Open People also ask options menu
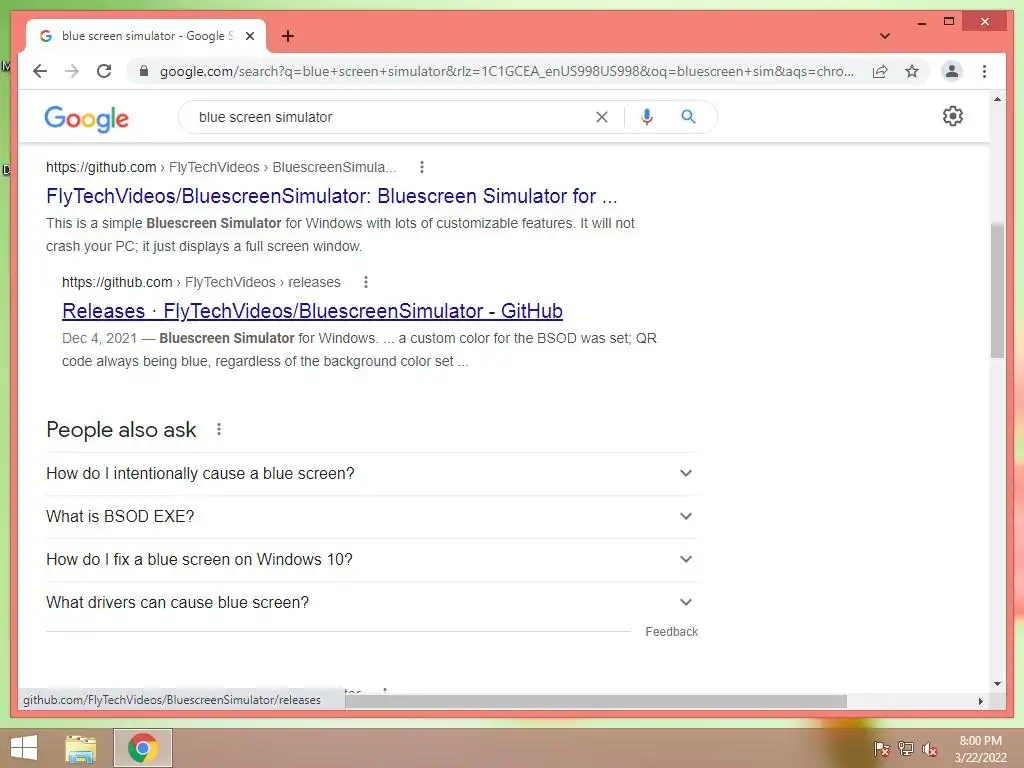The width and height of the screenshot is (1024, 768). tap(219, 429)
